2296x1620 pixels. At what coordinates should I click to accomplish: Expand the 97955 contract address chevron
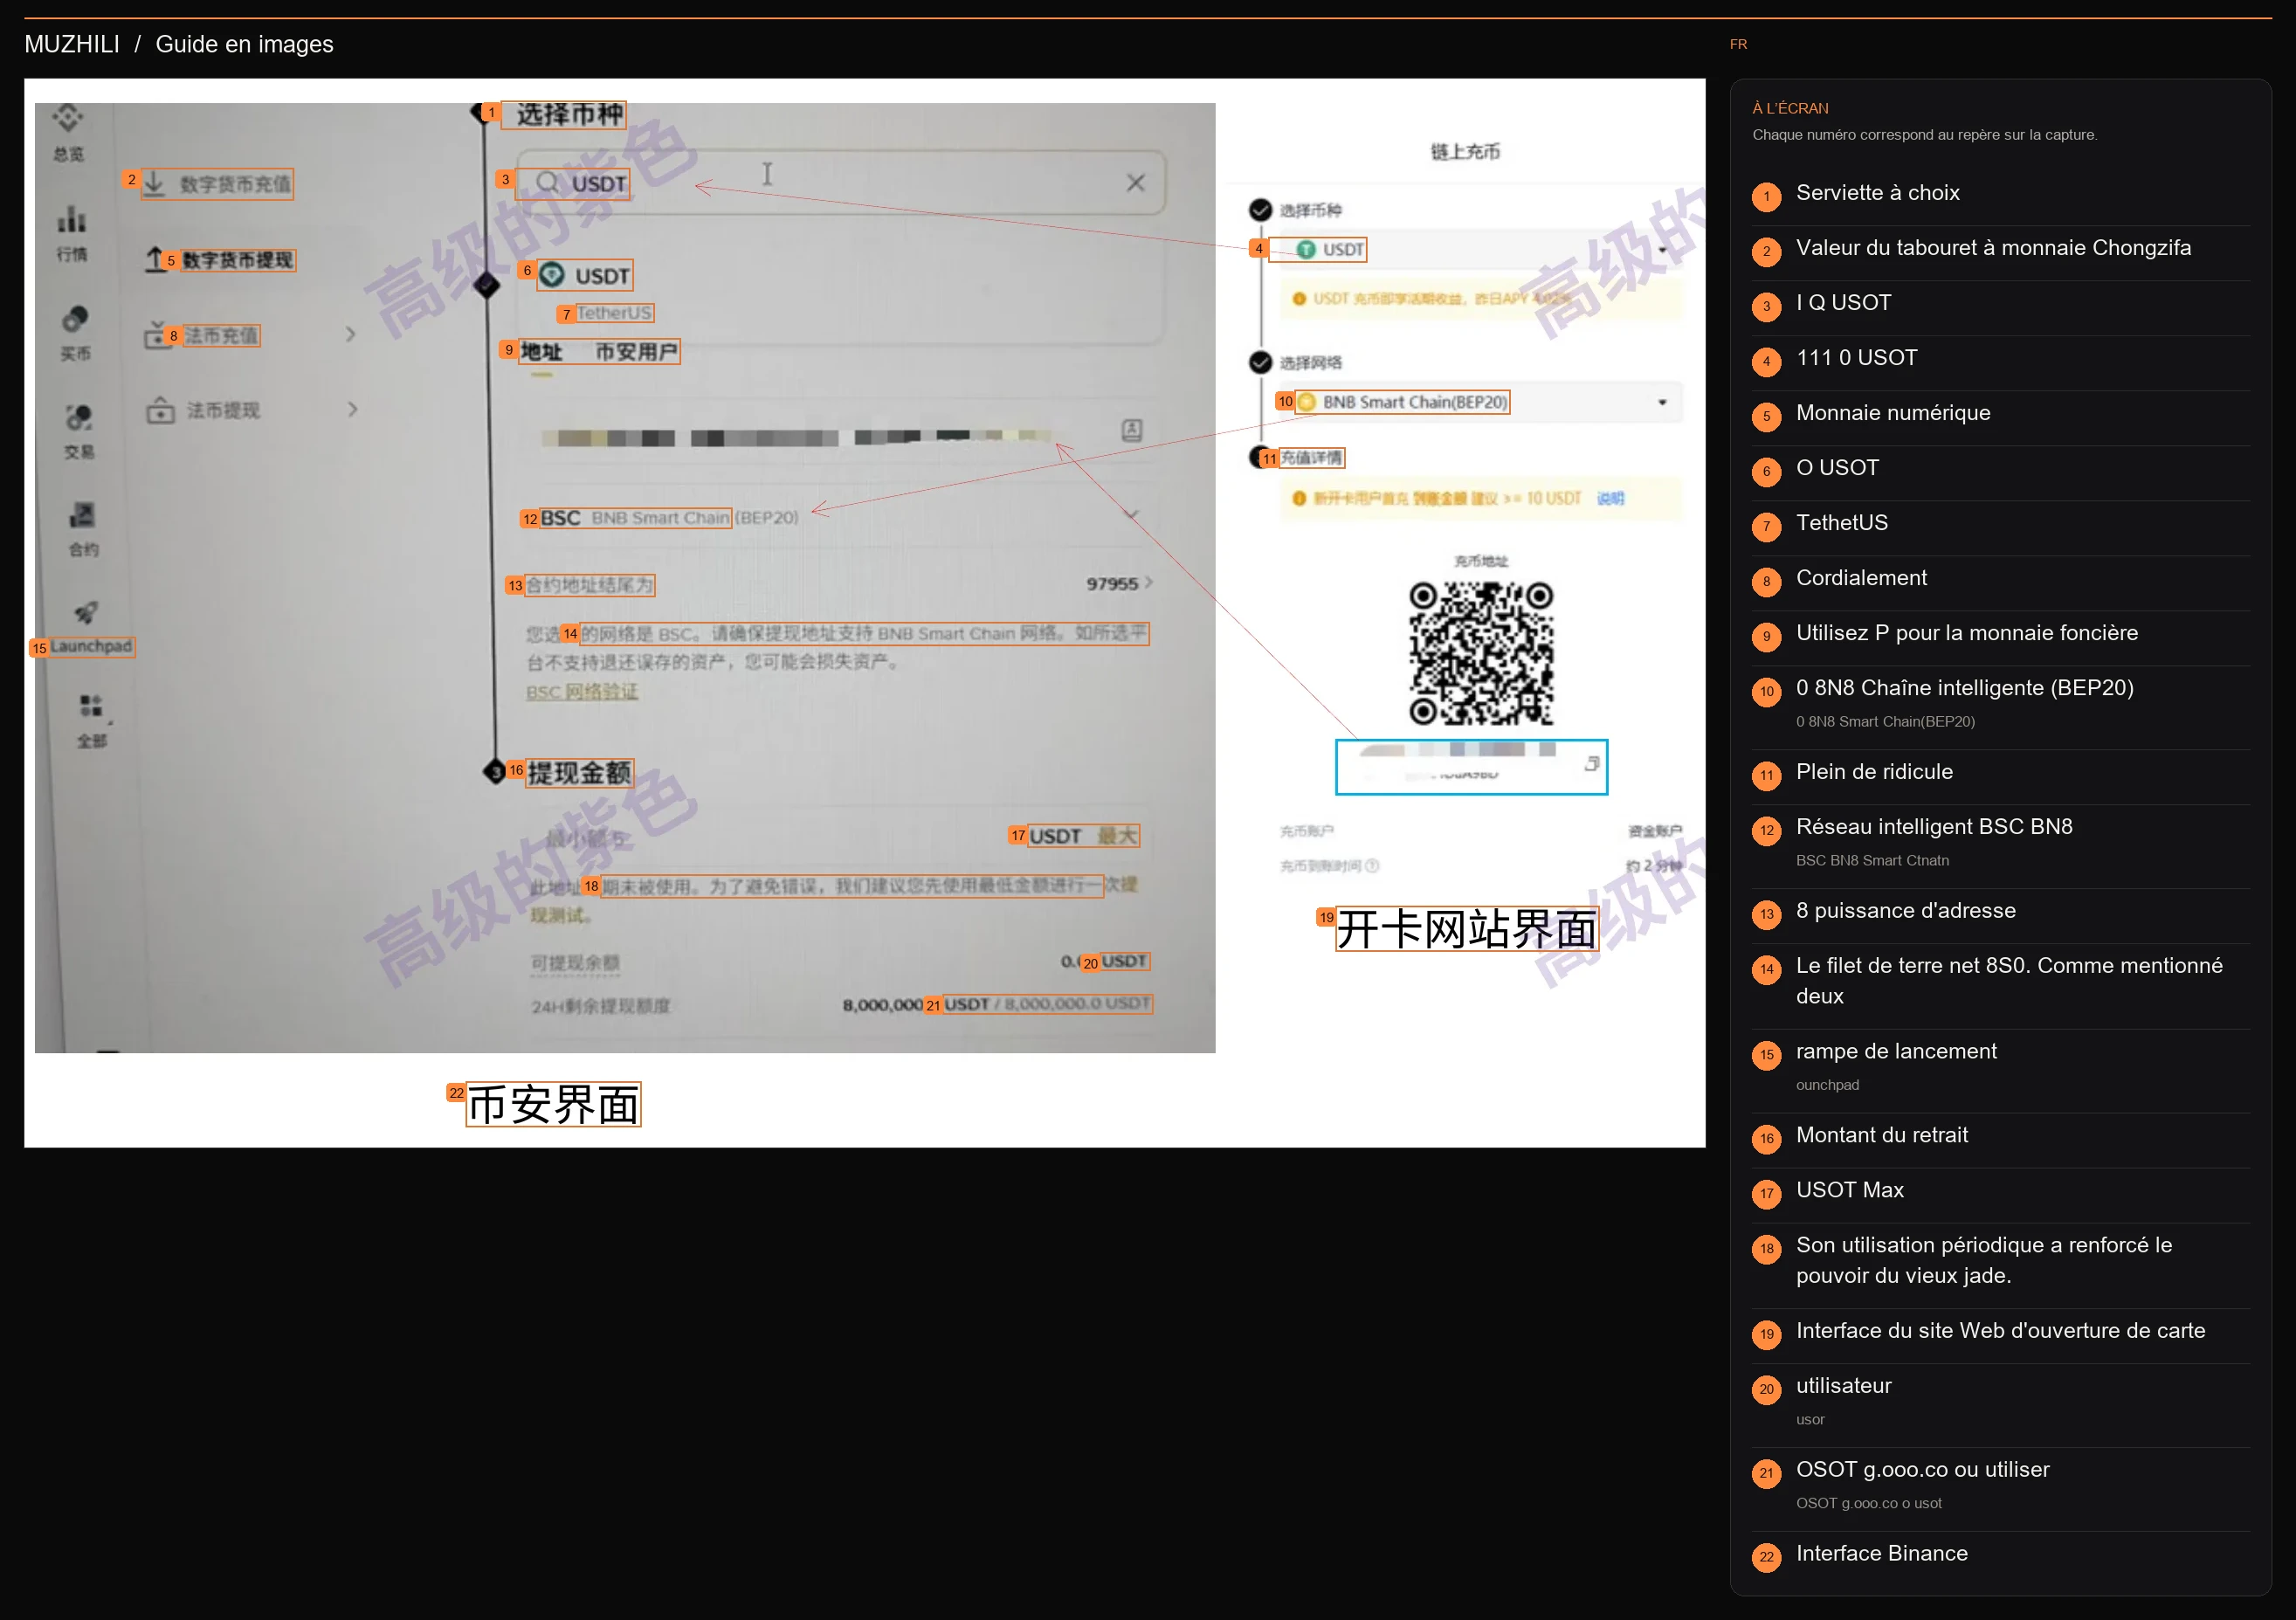1149,582
